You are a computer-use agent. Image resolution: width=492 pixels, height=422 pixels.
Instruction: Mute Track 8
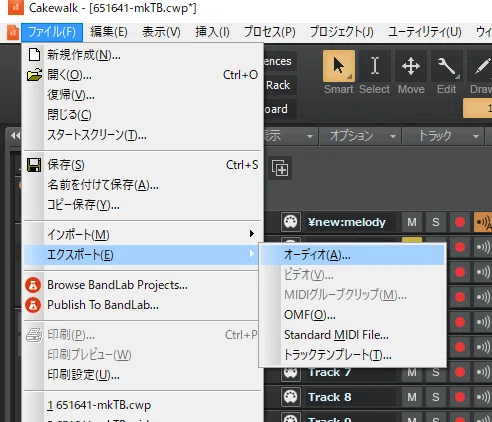pos(412,397)
